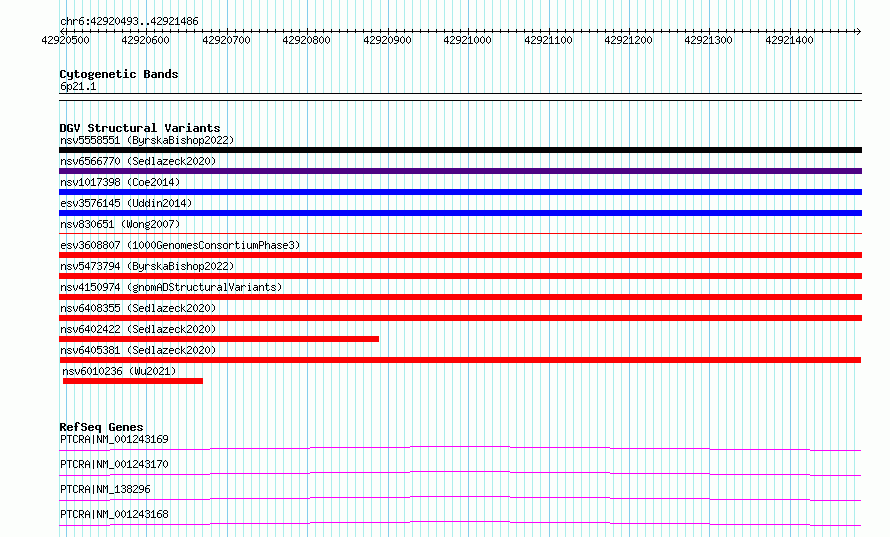890x537 pixels.
Task: Click the blue esv3576145 variant bar
Action: coord(460,213)
